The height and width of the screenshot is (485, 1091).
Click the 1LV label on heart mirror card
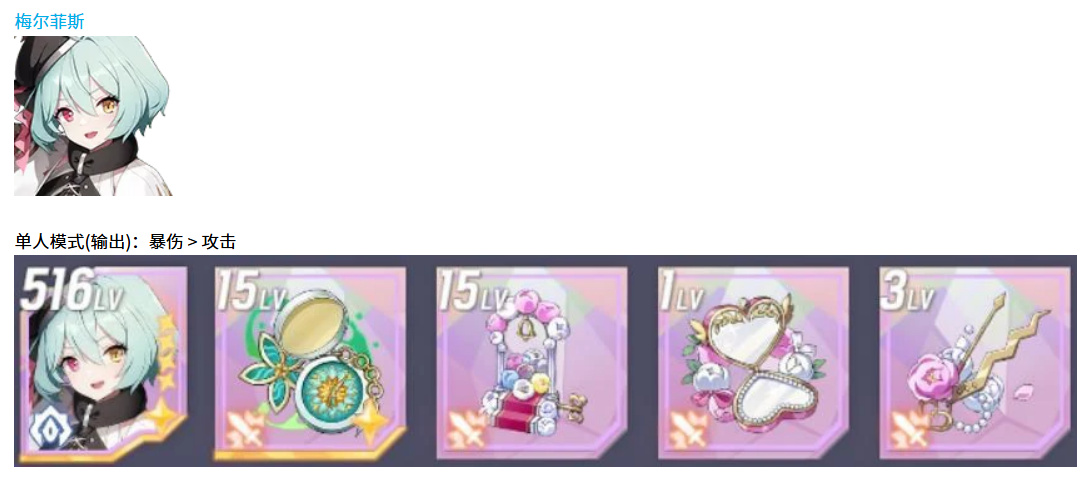(681, 291)
